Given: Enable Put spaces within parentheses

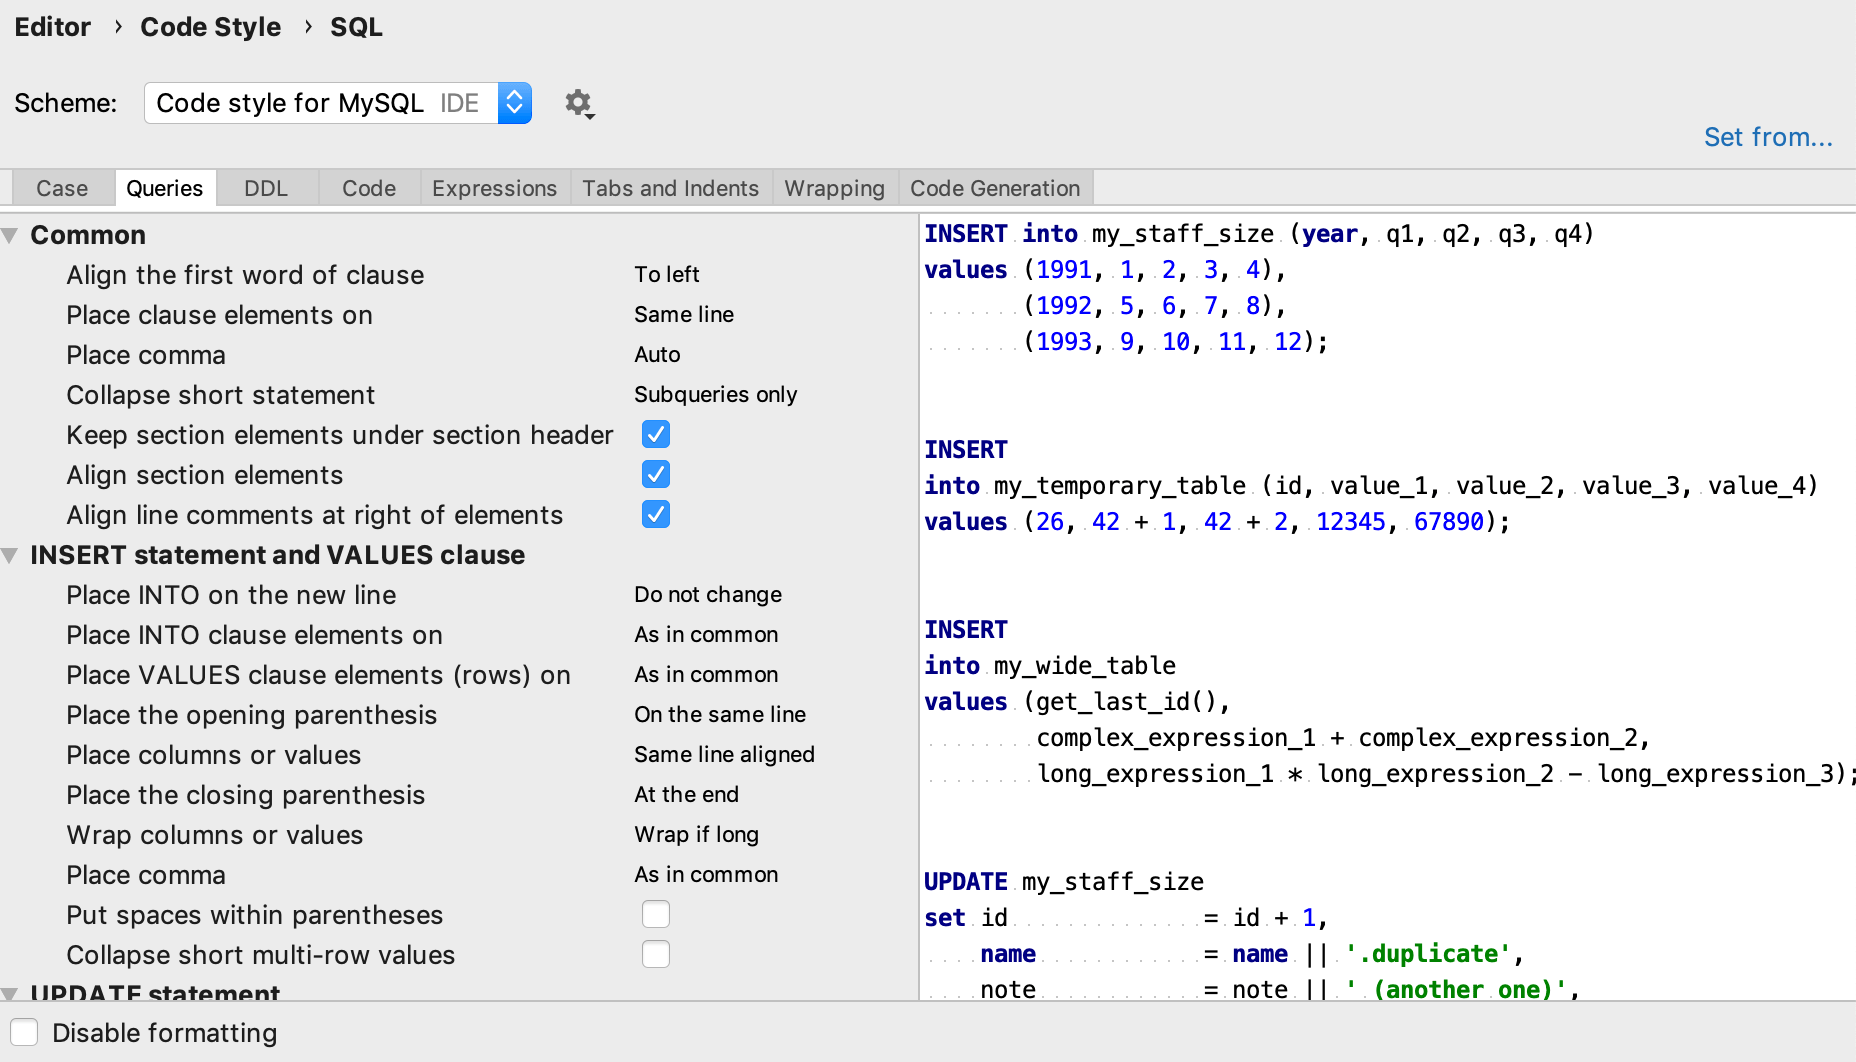Looking at the screenshot, I should tap(656, 914).
